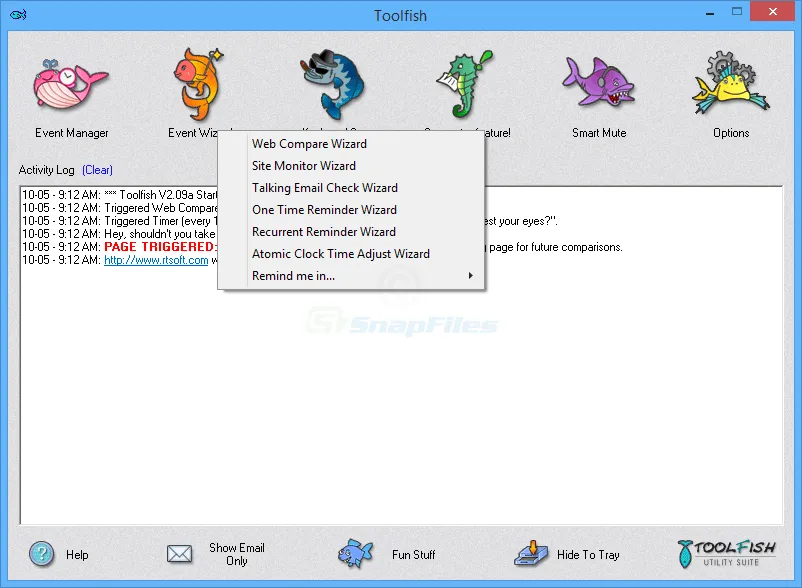Click the Fun Stuff label

[x=413, y=555]
